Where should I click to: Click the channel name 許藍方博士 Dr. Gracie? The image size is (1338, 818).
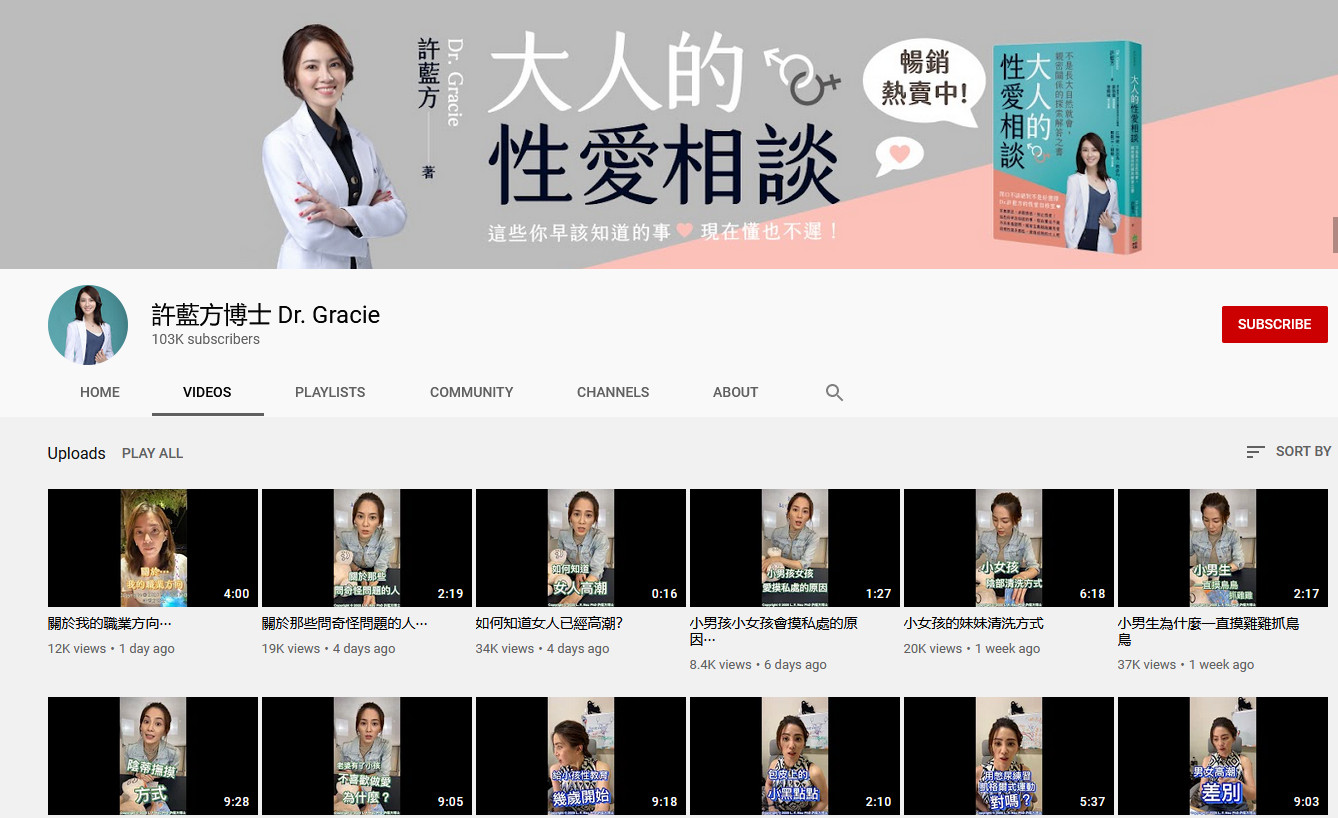(265, 314)
